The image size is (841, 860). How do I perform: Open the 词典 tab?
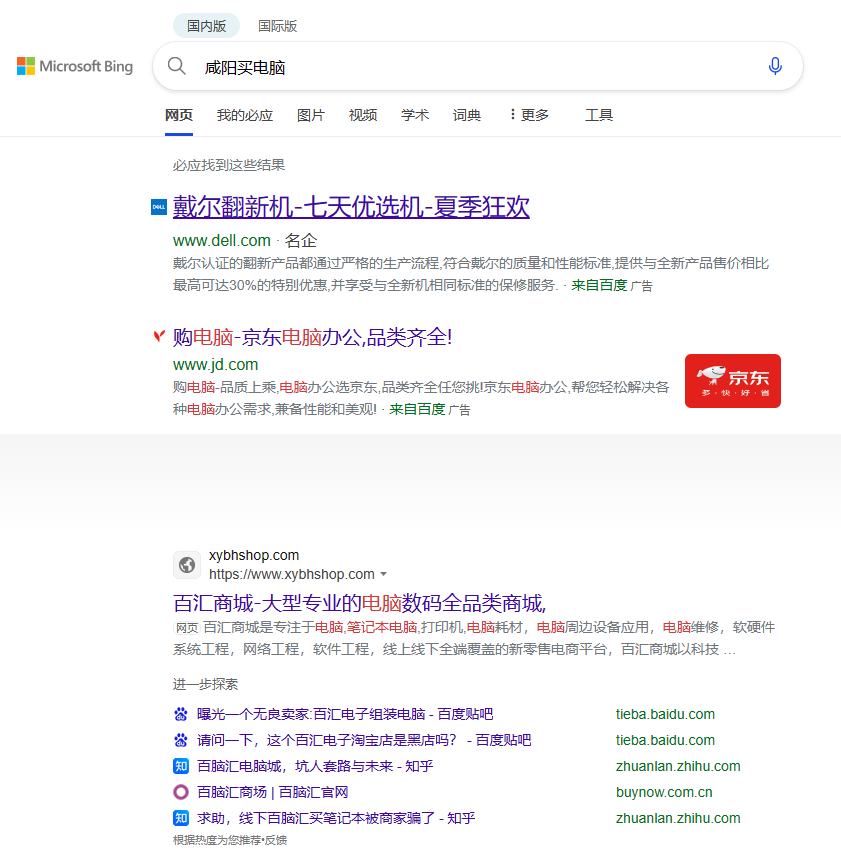467,115
